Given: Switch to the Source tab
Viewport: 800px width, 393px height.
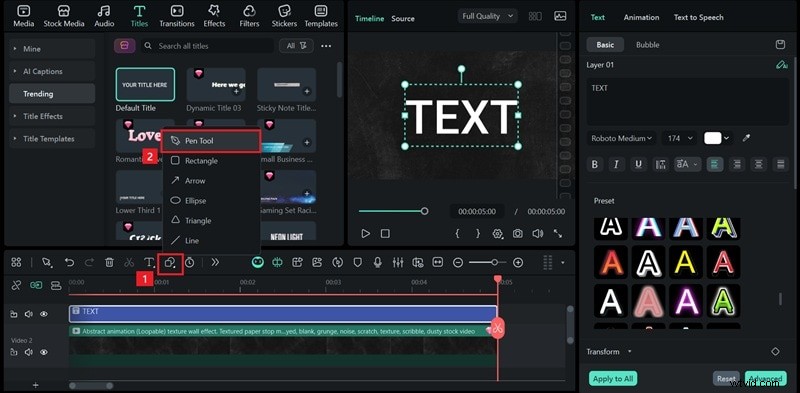Looking at the screenshot, I should pyautogui.click(x=403, y=18).
